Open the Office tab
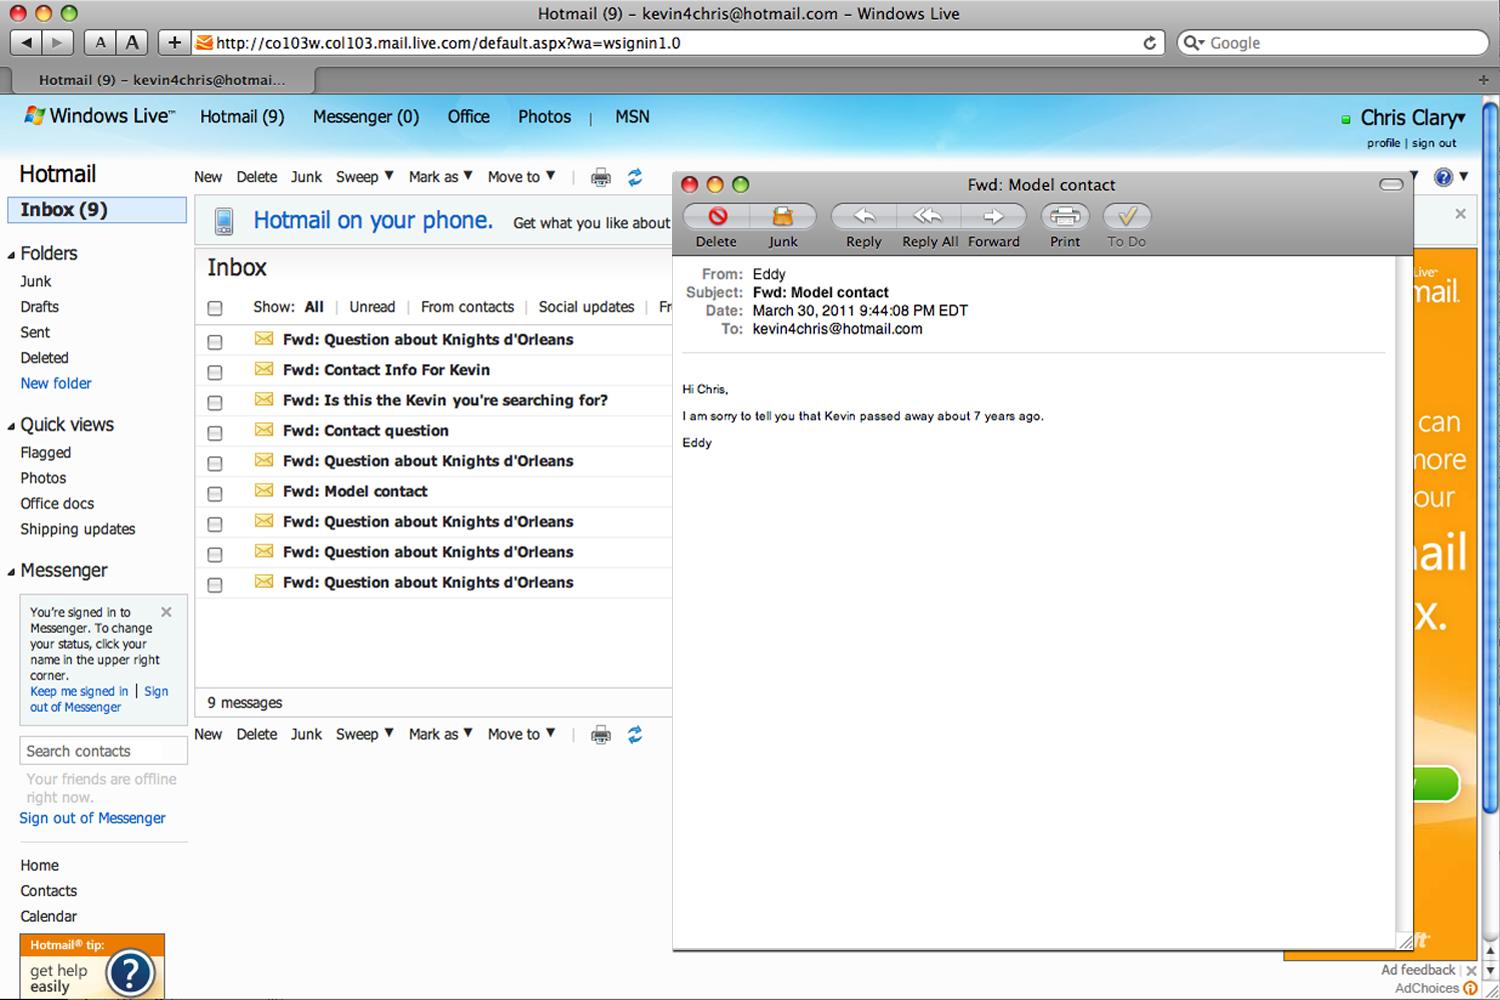 coord(469,117)
